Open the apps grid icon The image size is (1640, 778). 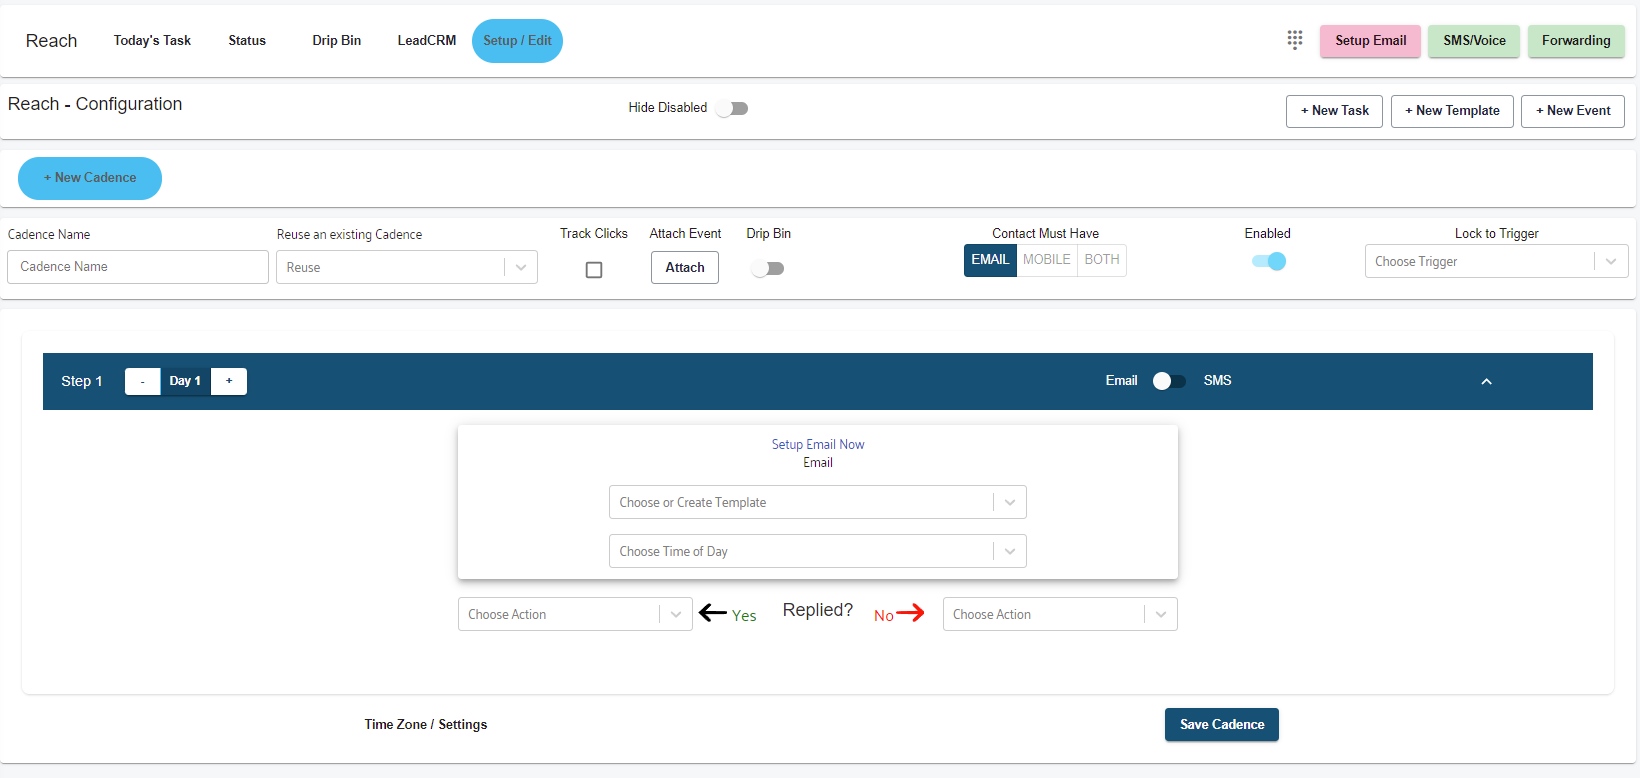[x=1295, y=40]
